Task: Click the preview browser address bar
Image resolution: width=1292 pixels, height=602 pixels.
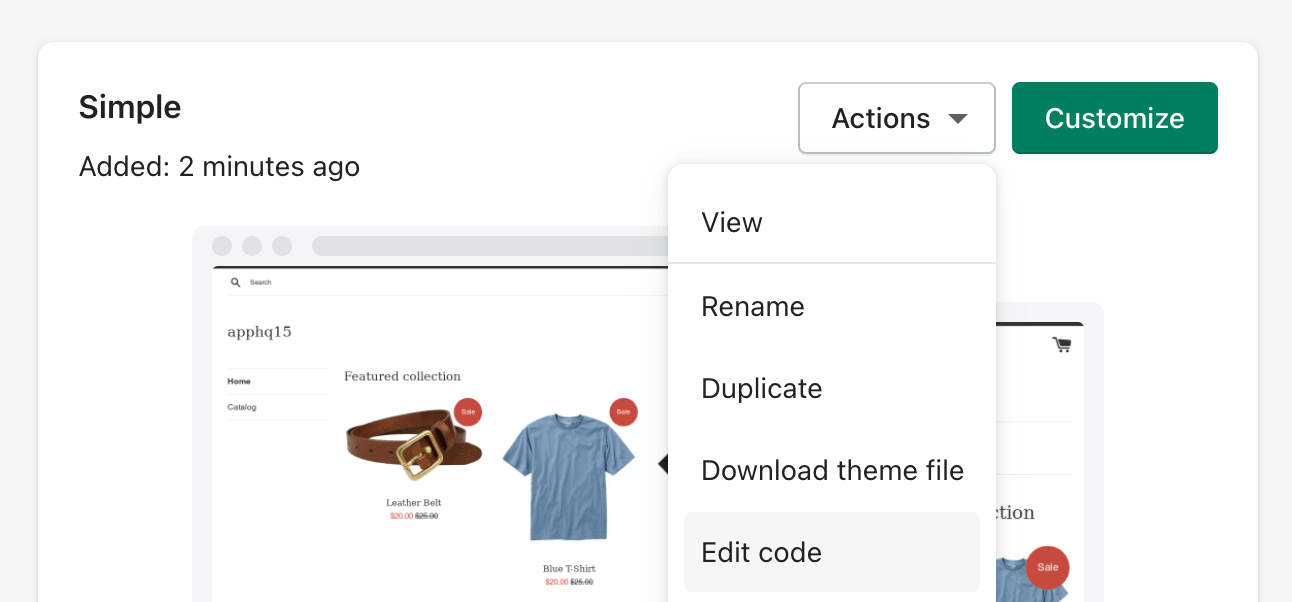Action: [x=490, y=246]
